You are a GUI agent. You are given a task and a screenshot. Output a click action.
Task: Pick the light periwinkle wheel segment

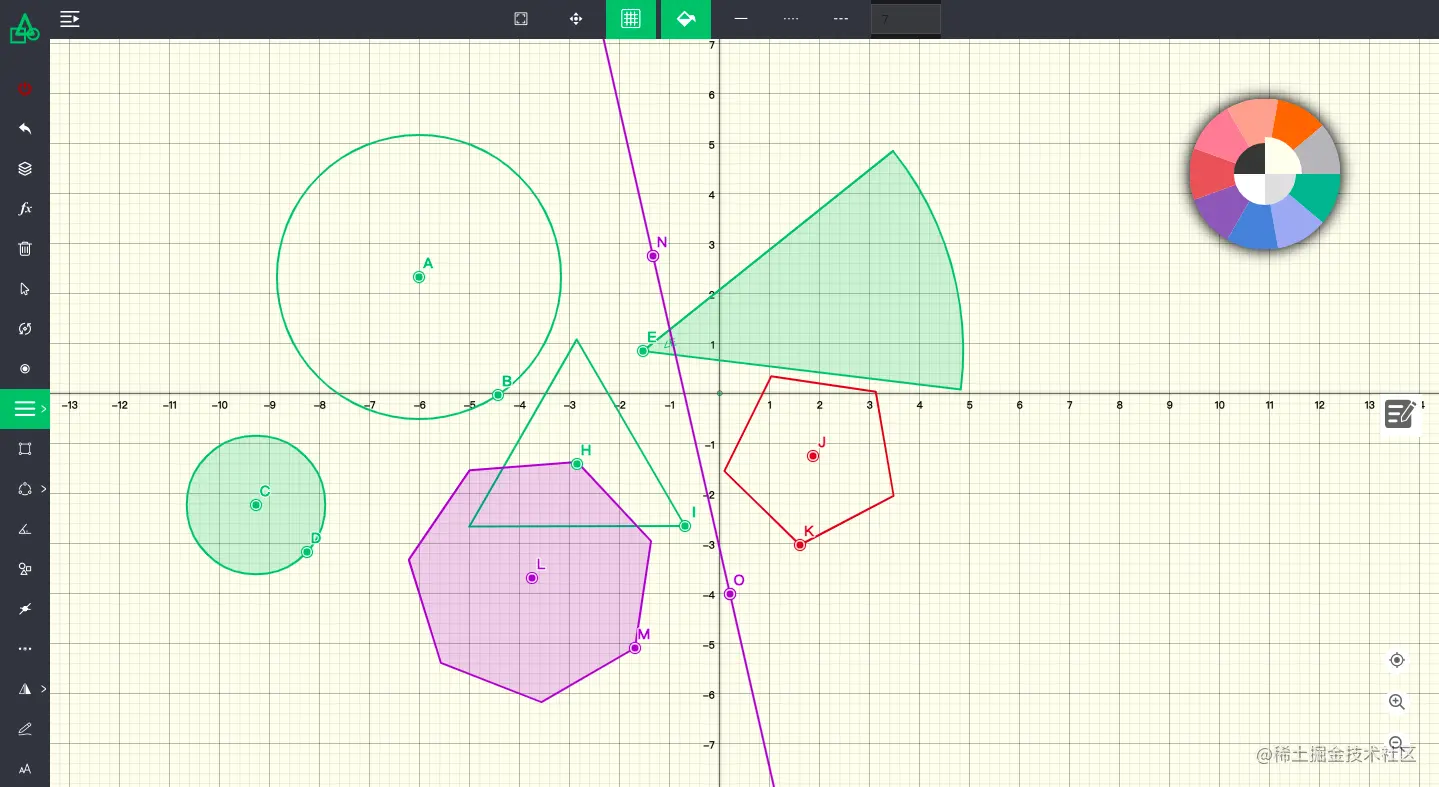[1294, 222]
